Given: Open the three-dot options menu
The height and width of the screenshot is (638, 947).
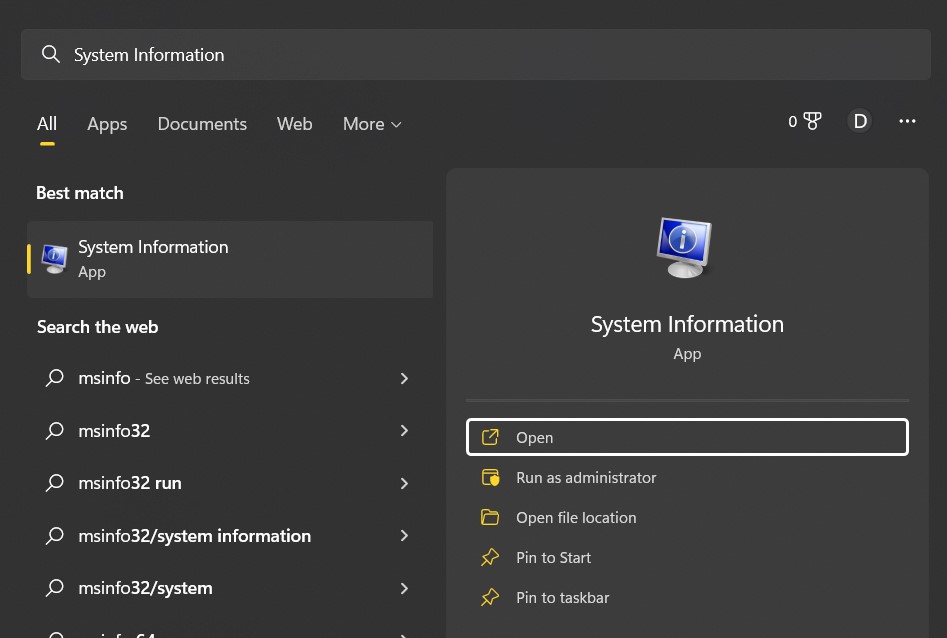Looking at the screenshot, I should coord(907,121).
